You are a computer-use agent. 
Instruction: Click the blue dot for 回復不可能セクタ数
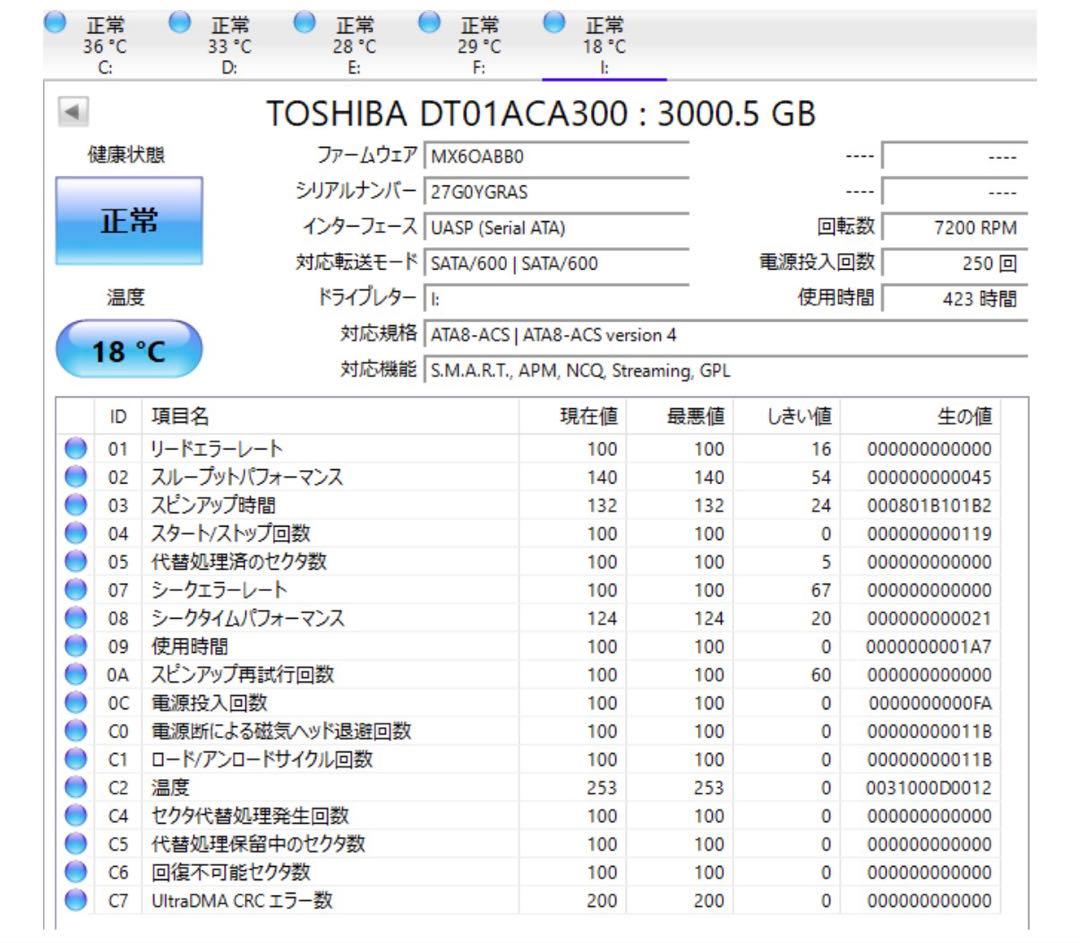tap(73, 872)
